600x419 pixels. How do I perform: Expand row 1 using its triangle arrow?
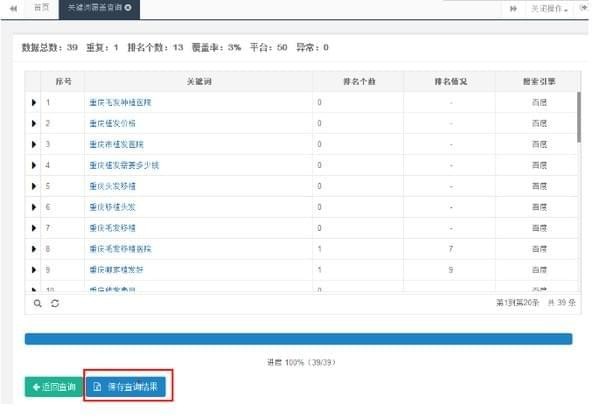33,102
